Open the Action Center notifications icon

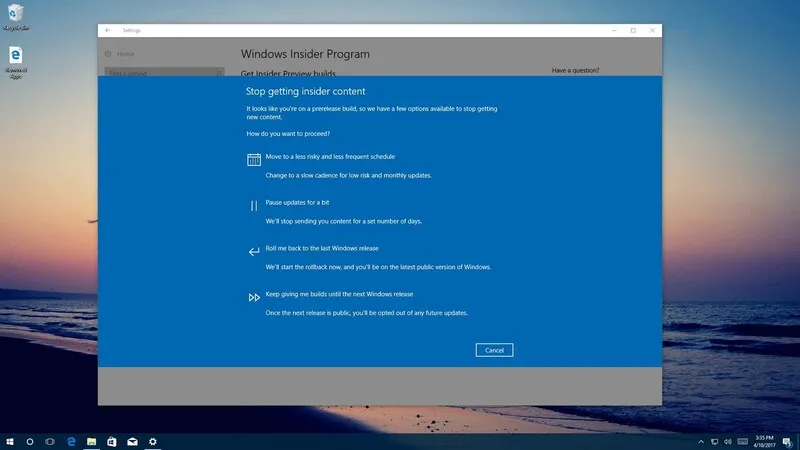click(787, 442)
